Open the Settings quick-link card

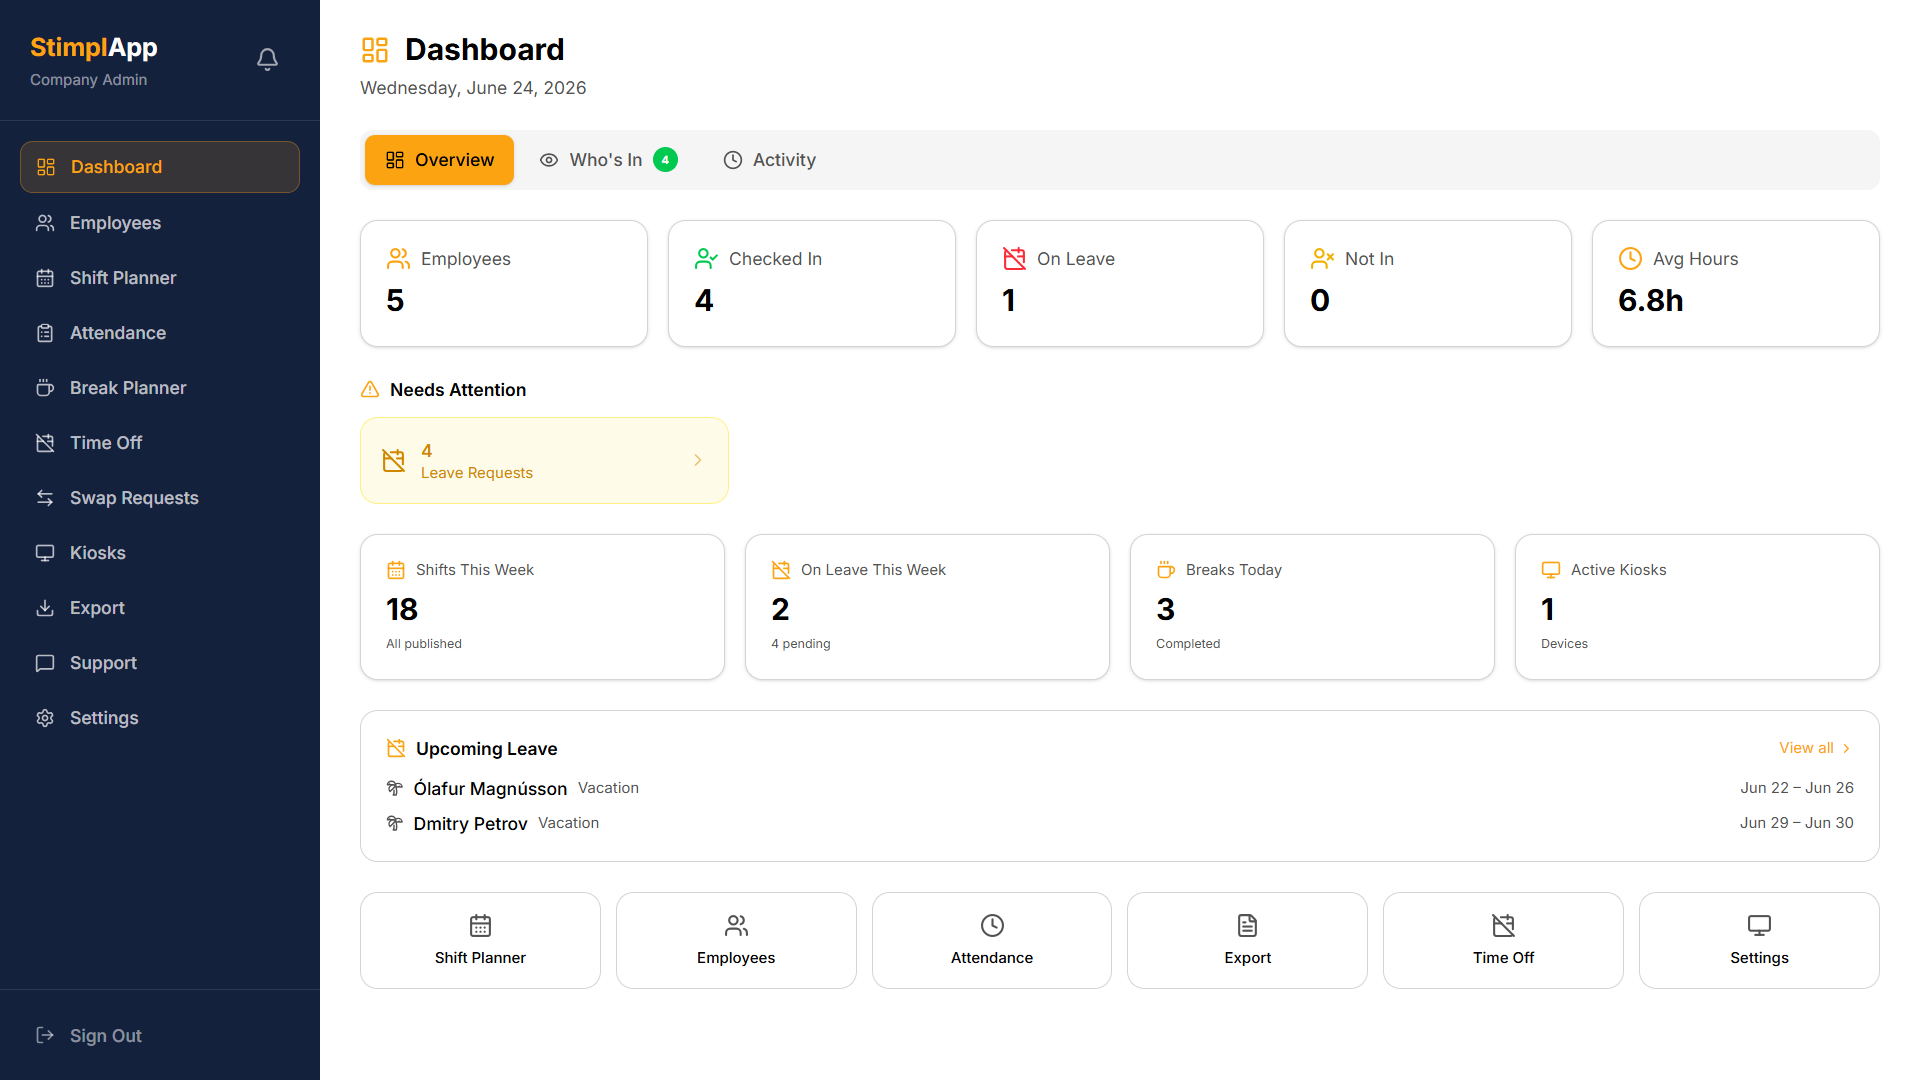click(1759, 940)
